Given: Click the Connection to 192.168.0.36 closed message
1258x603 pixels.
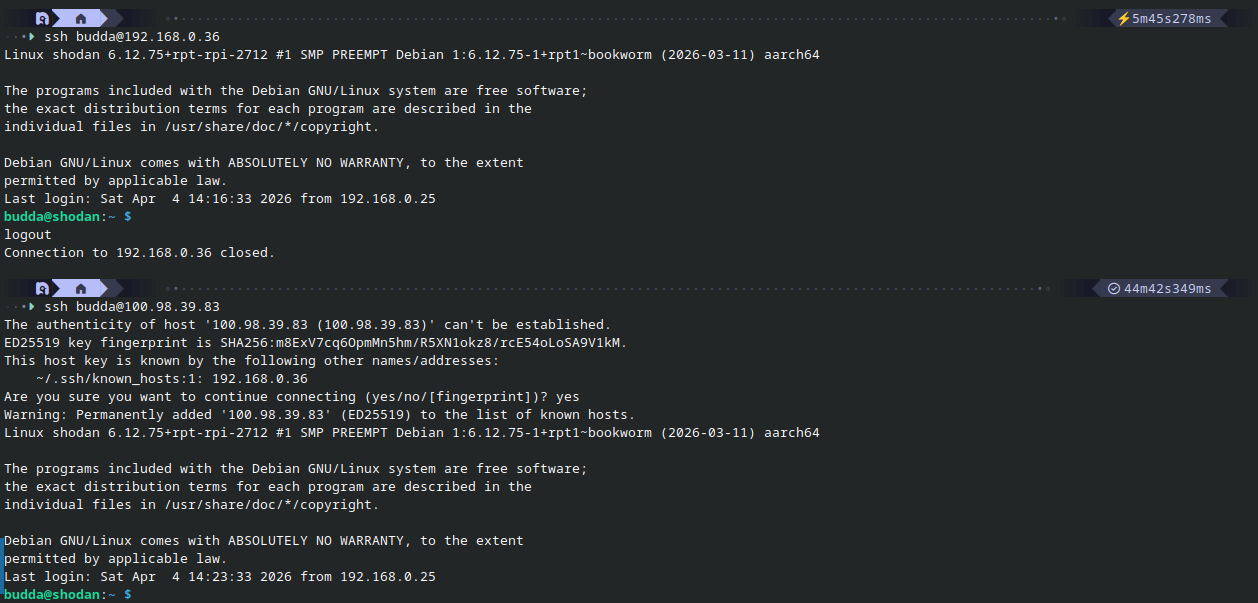Looking at the screenshot, I should 139,253.
